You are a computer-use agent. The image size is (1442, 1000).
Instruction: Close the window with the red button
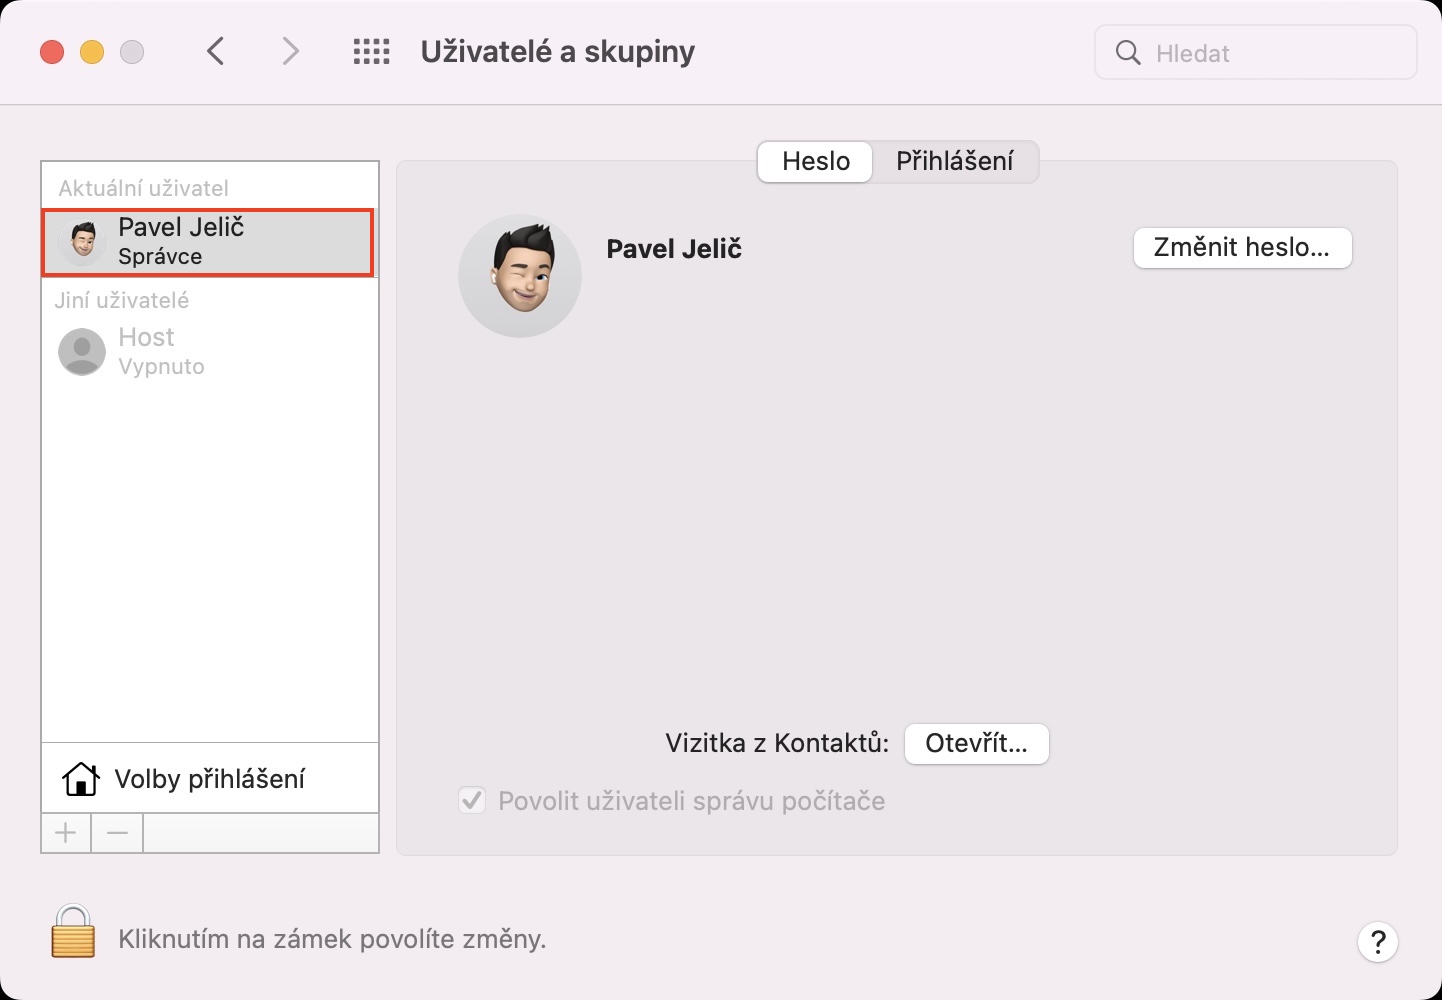tap(52, 52)
